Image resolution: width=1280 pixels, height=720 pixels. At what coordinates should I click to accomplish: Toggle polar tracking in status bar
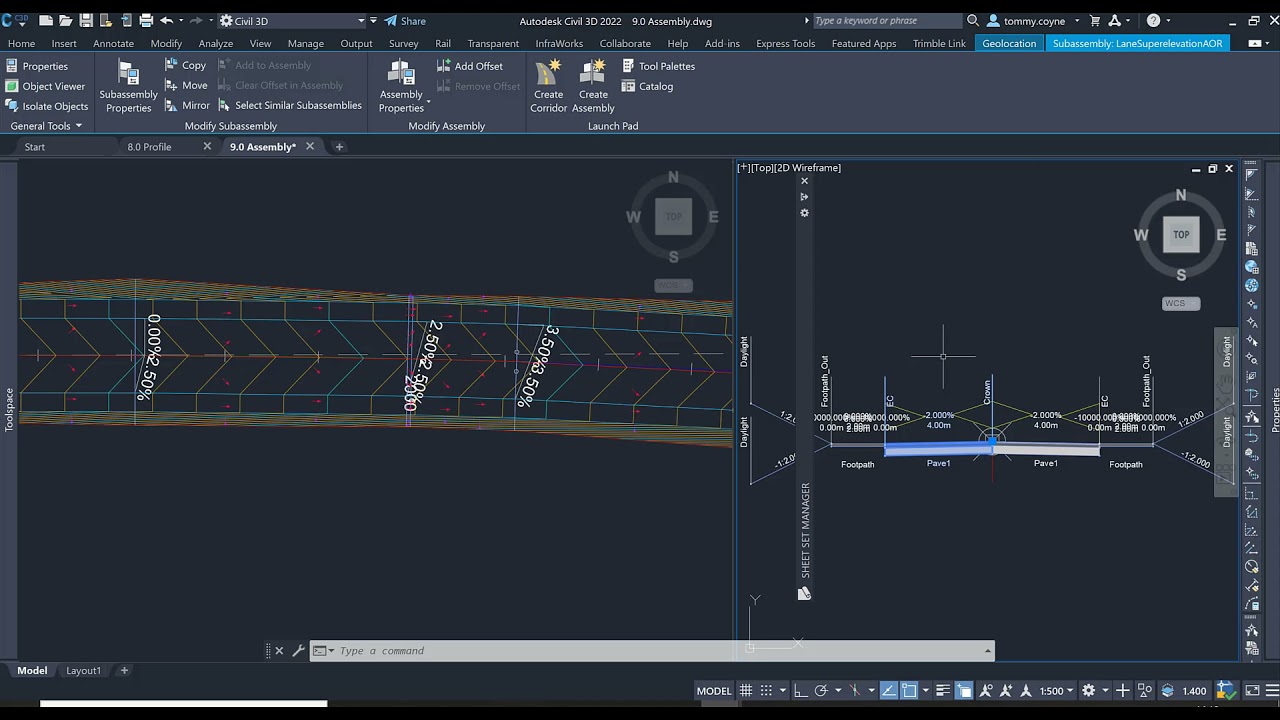pyautogui.click(x=821, y=691)
